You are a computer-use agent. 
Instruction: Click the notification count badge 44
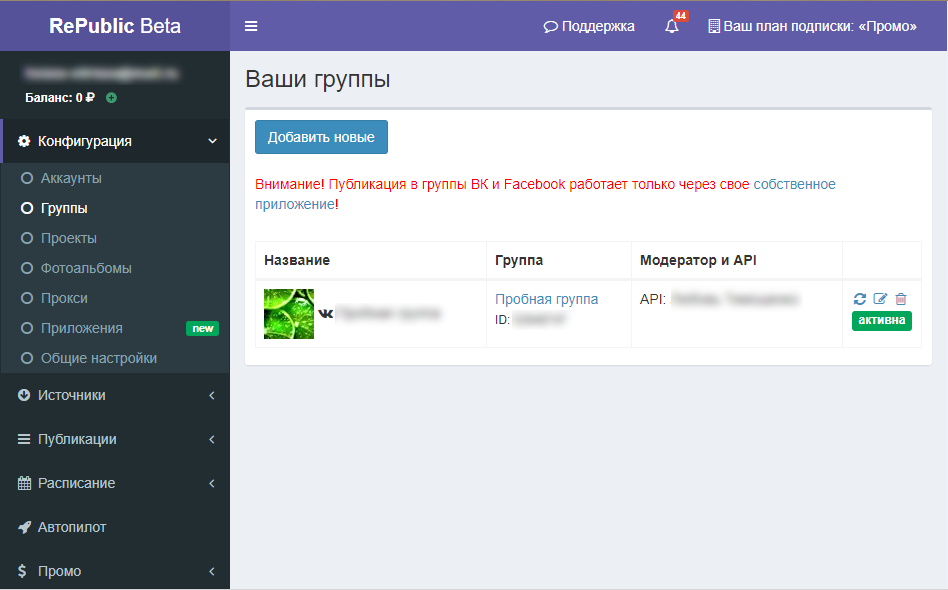click(681, 16)
